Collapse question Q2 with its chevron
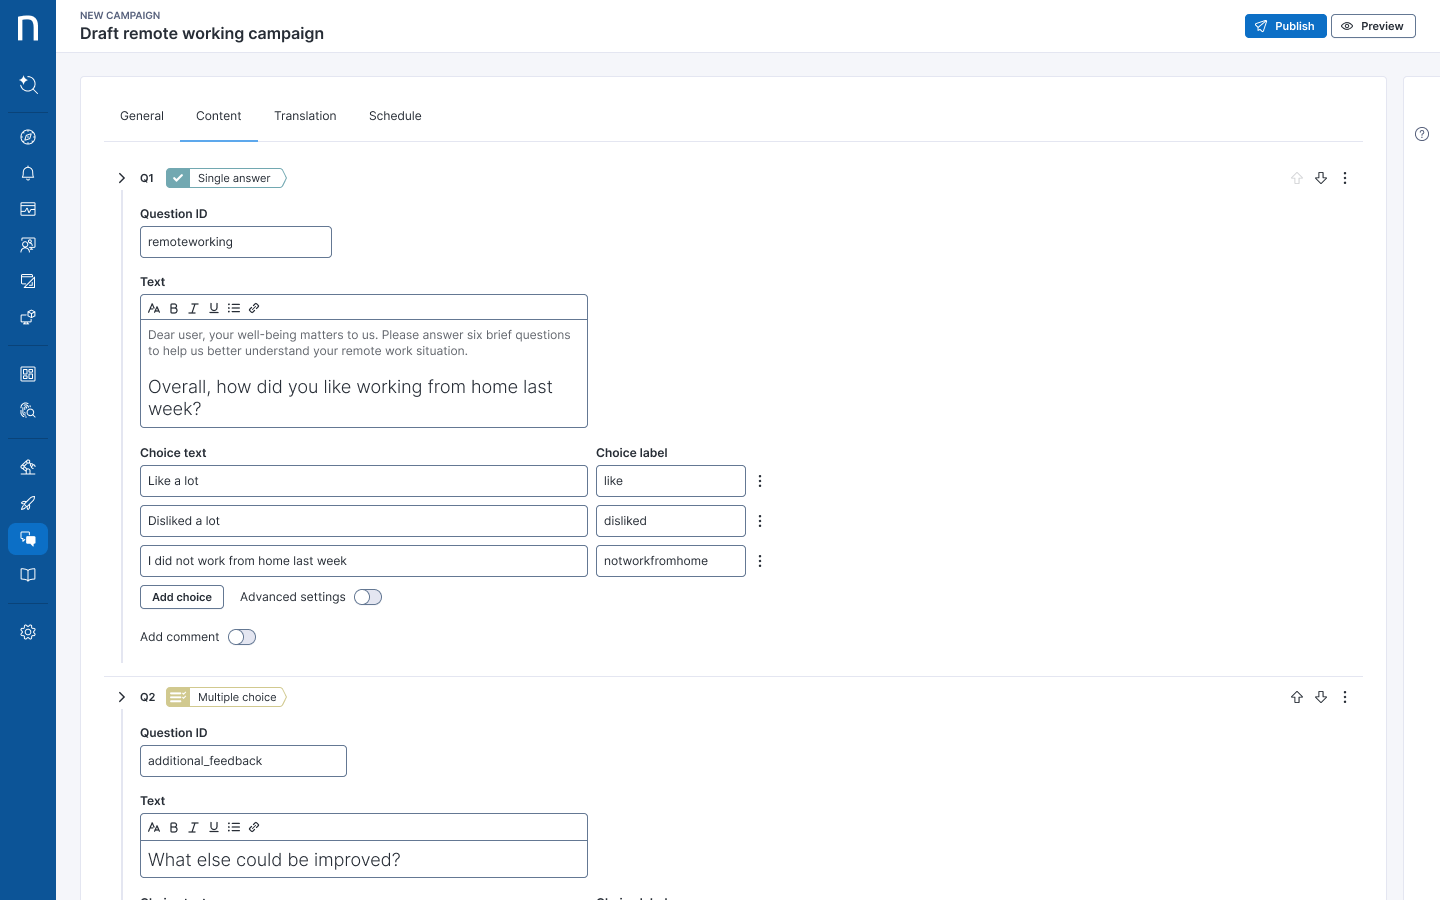The height and width of the screenshot is (900, 1440). 122,697
